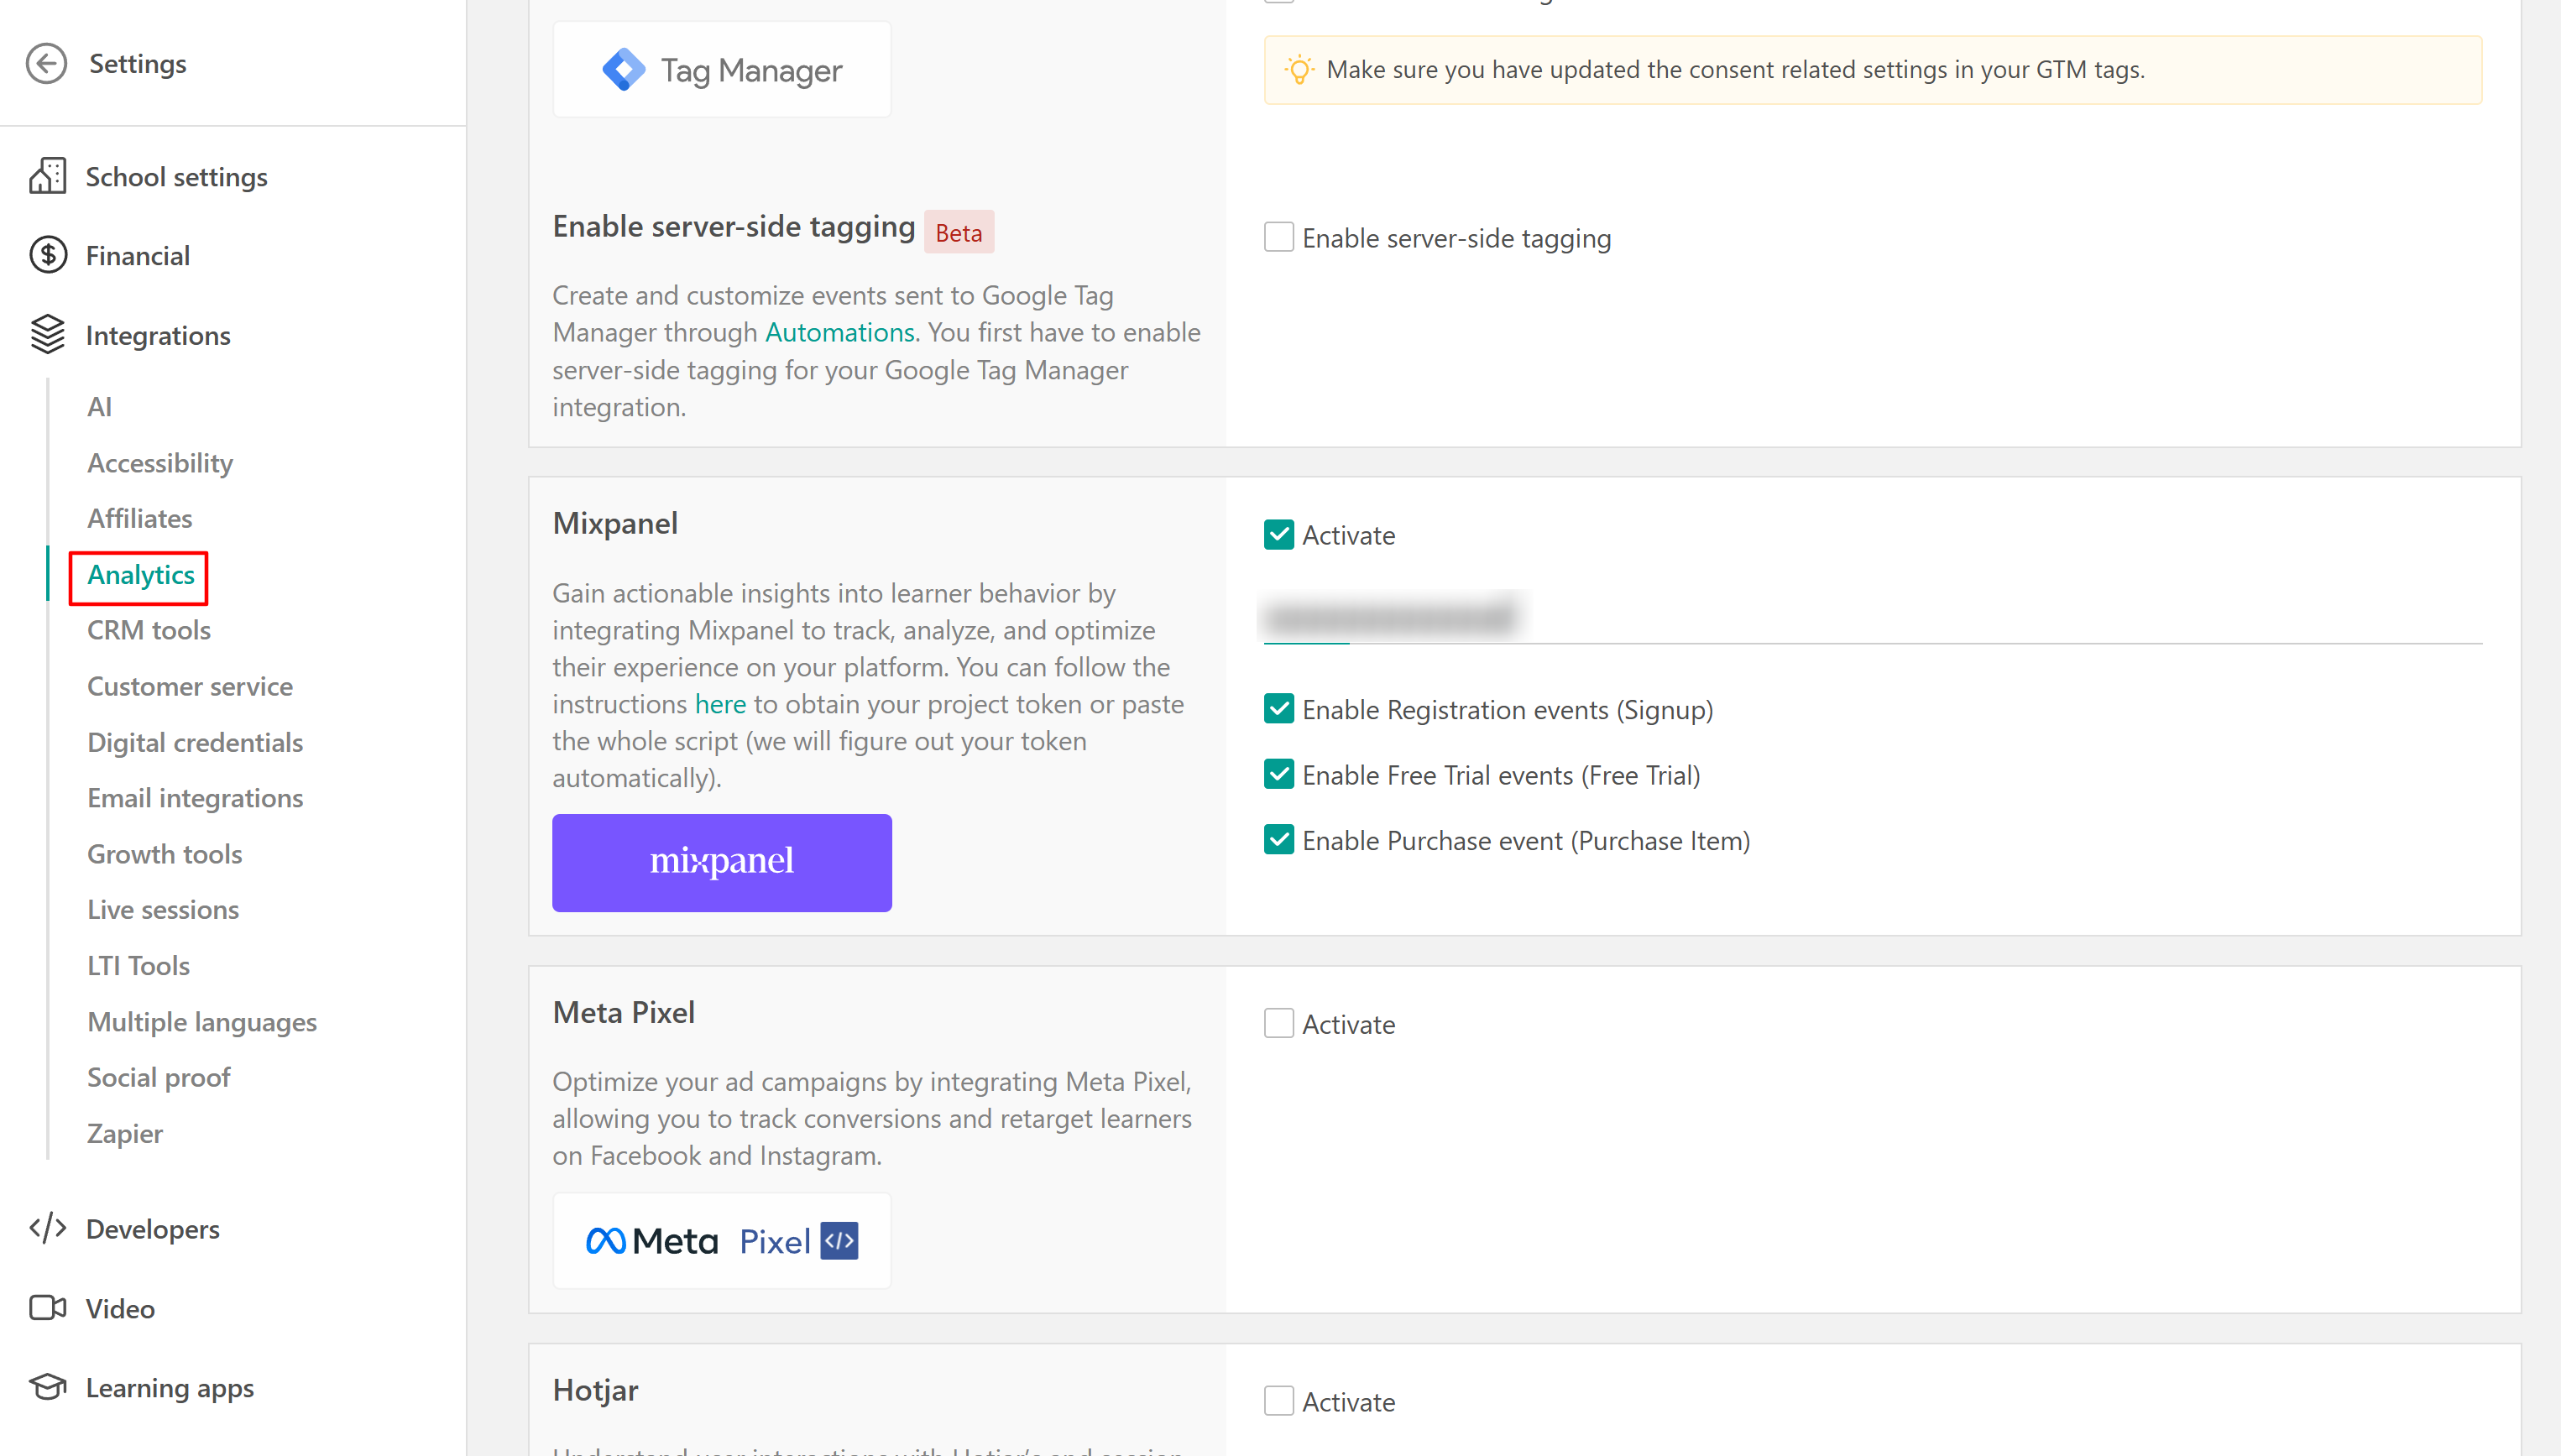Uncheck Mixpanel Activate checkbox
Screen dimensions: 2561x1456
(1278, 535)
